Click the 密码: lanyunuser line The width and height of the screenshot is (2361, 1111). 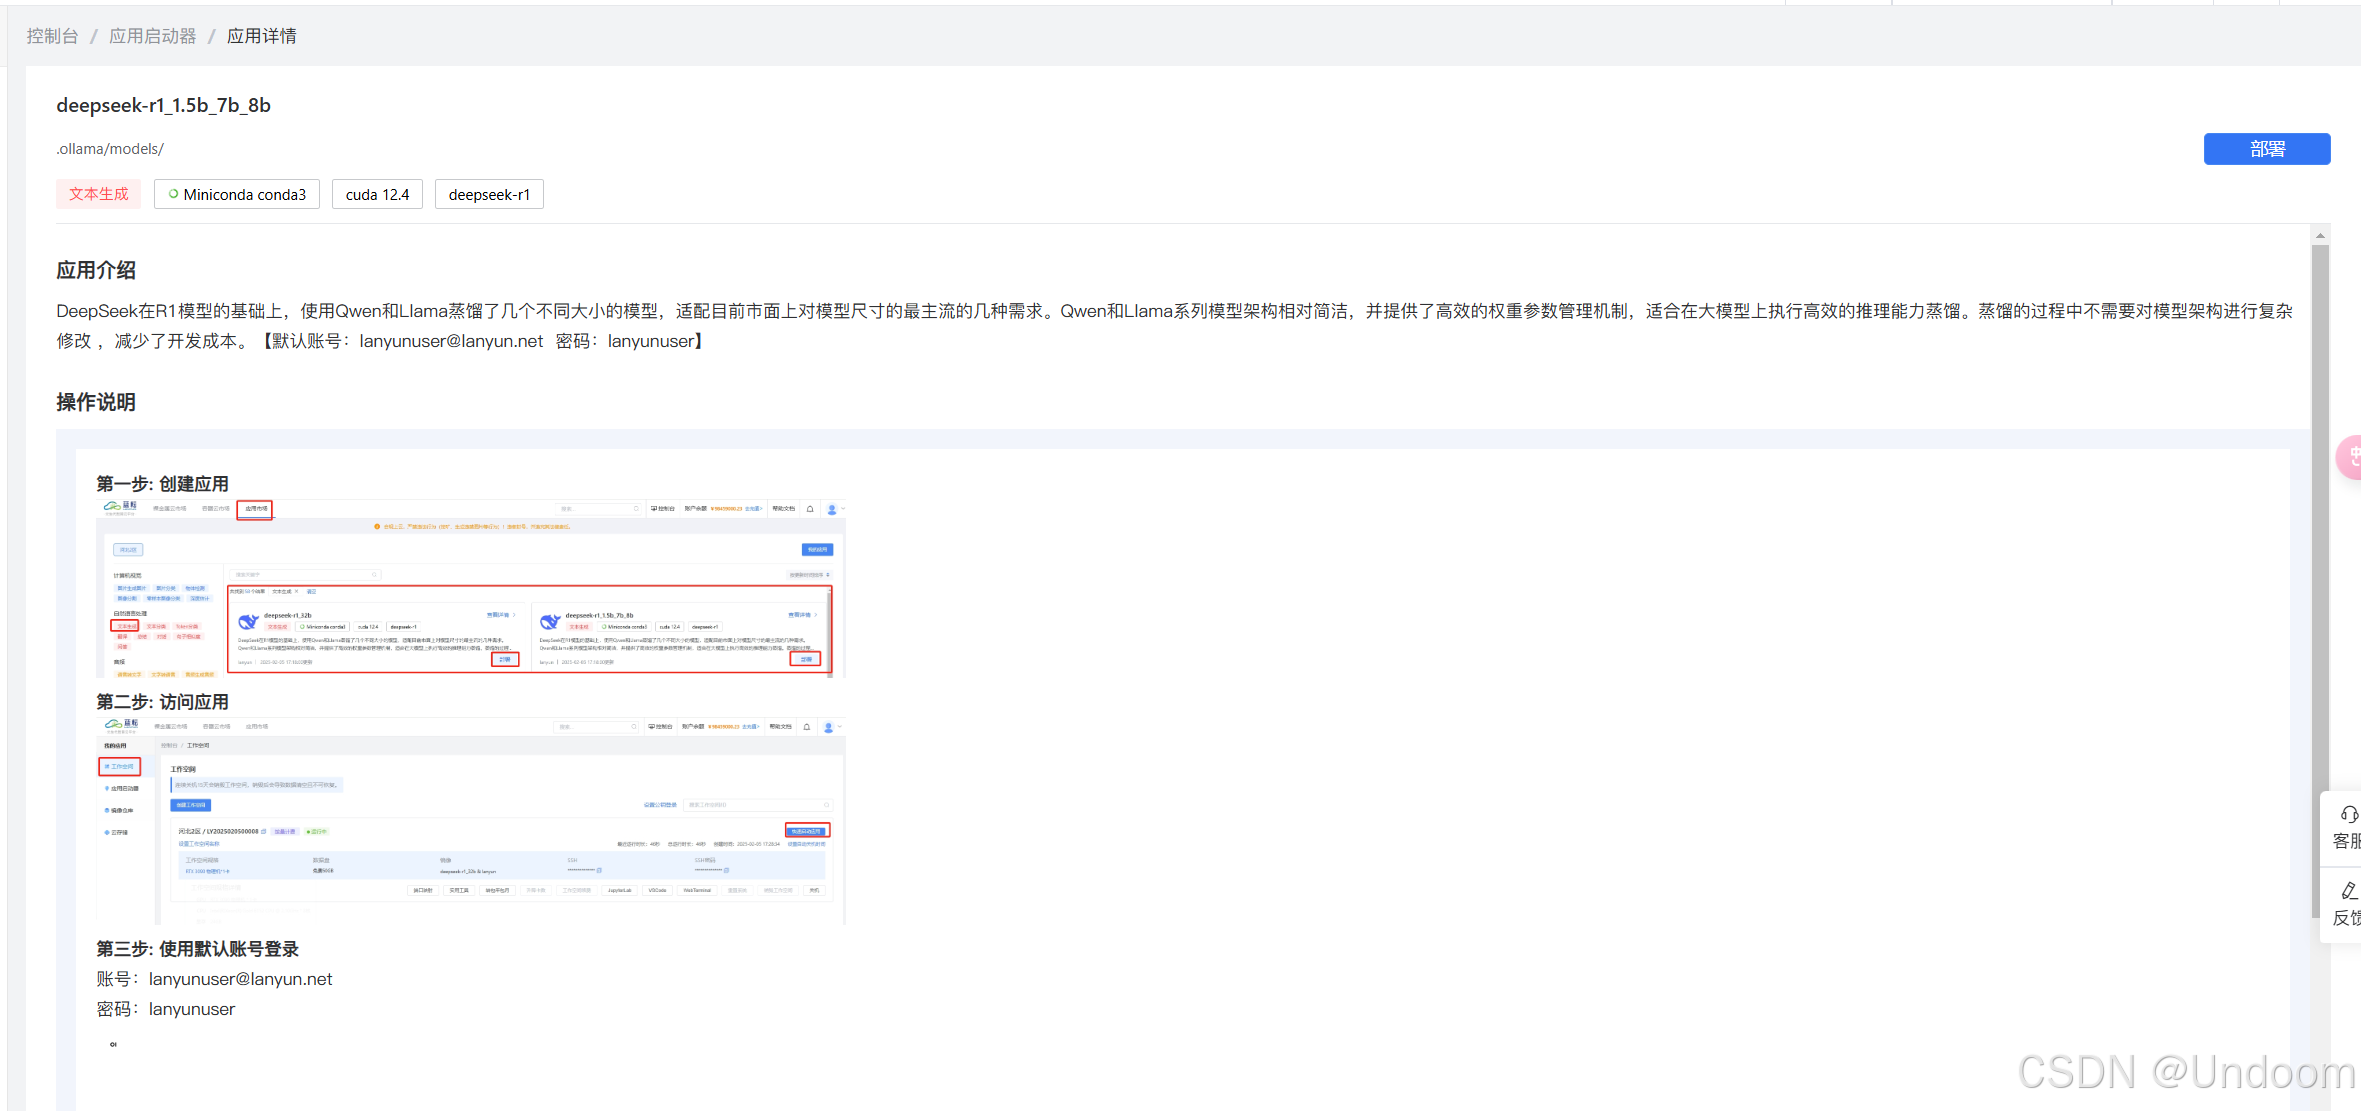click(166, 1009)
